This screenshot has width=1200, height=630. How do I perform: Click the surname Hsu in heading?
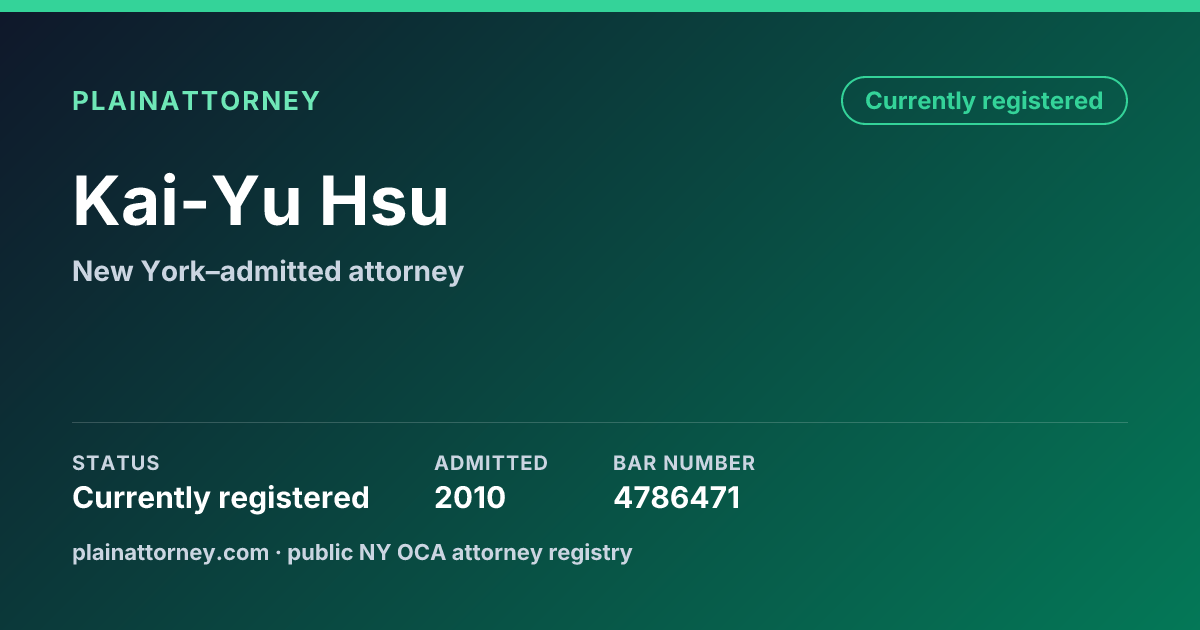click(x=385, y=201)
